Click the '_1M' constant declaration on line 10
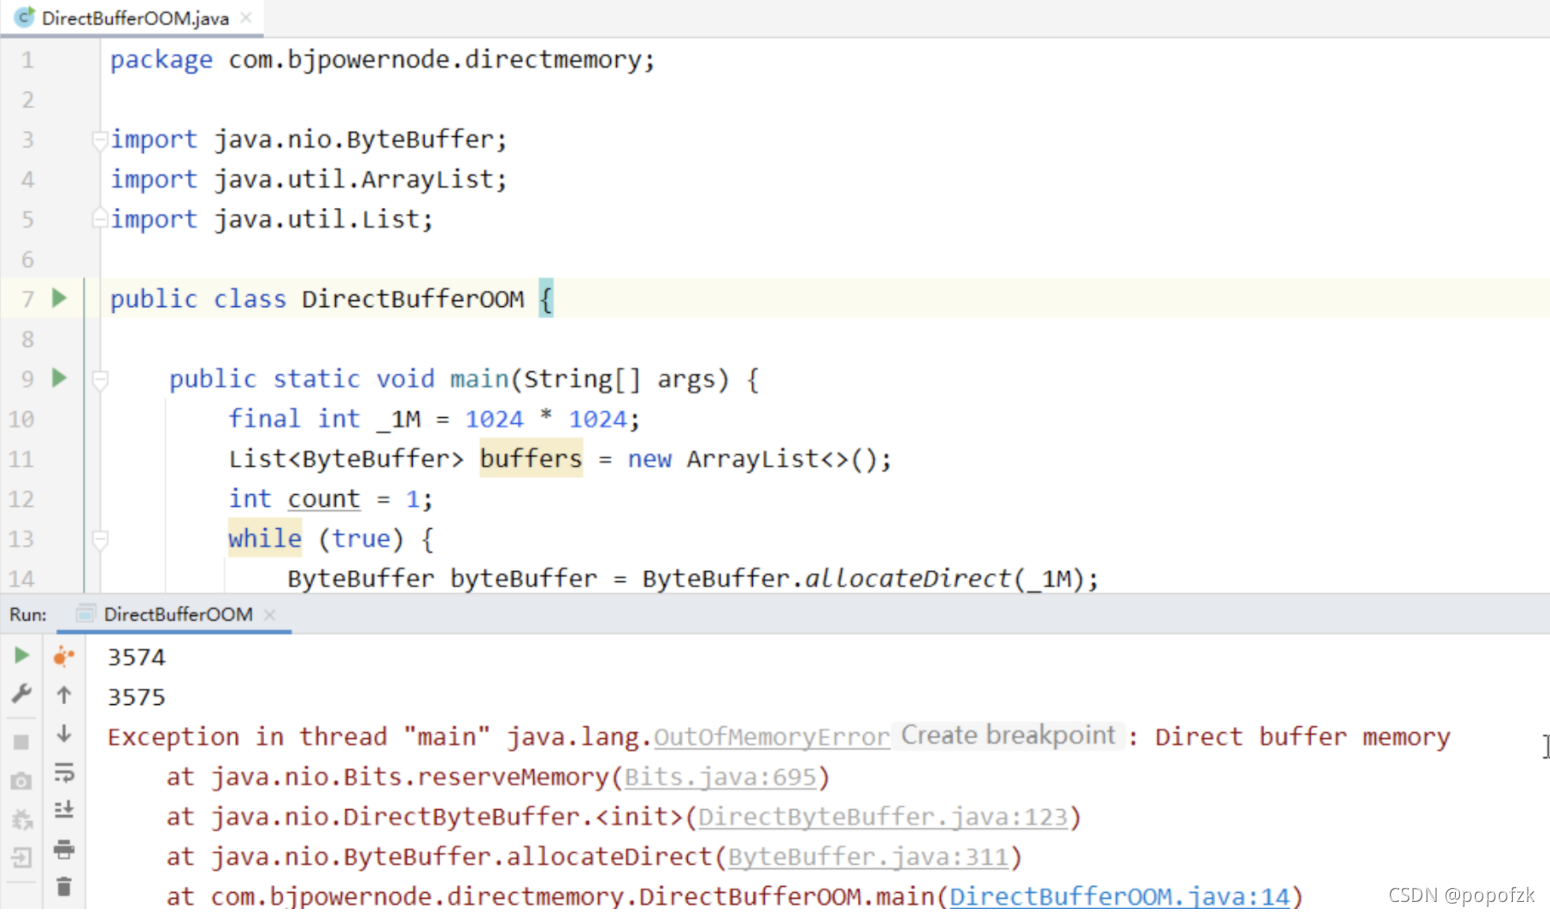This screenshot has height=916, width=1550. click(399, 420)
